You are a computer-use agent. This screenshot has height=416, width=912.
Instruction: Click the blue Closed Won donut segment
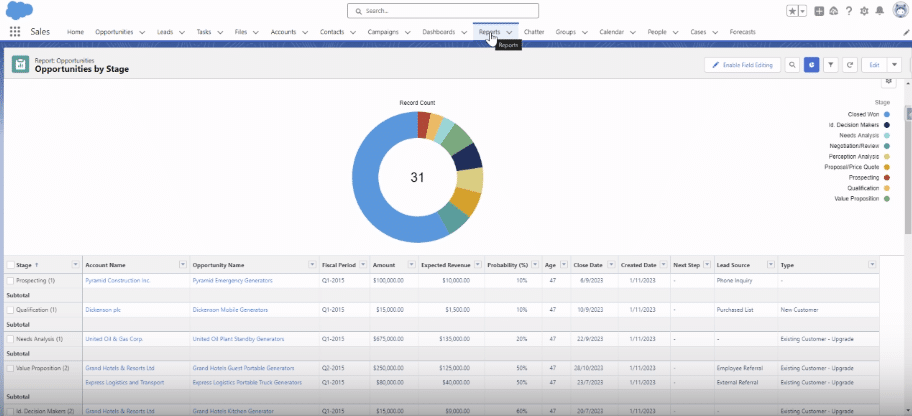click(366, 175)
